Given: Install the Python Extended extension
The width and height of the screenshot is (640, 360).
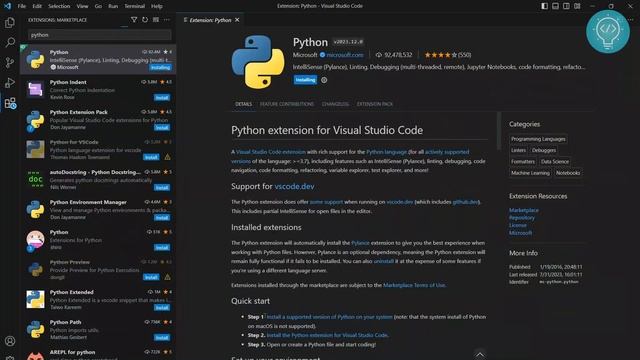Looking at the screenshot, I should pyautogui.click(x=162, y=307).
